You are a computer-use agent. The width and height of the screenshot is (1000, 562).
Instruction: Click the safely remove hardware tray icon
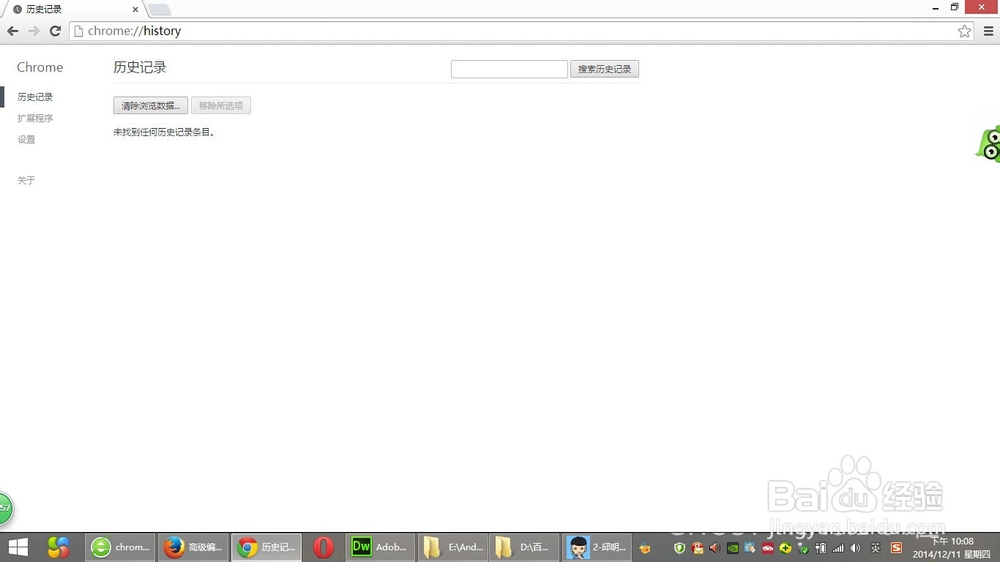coord(803,548)
